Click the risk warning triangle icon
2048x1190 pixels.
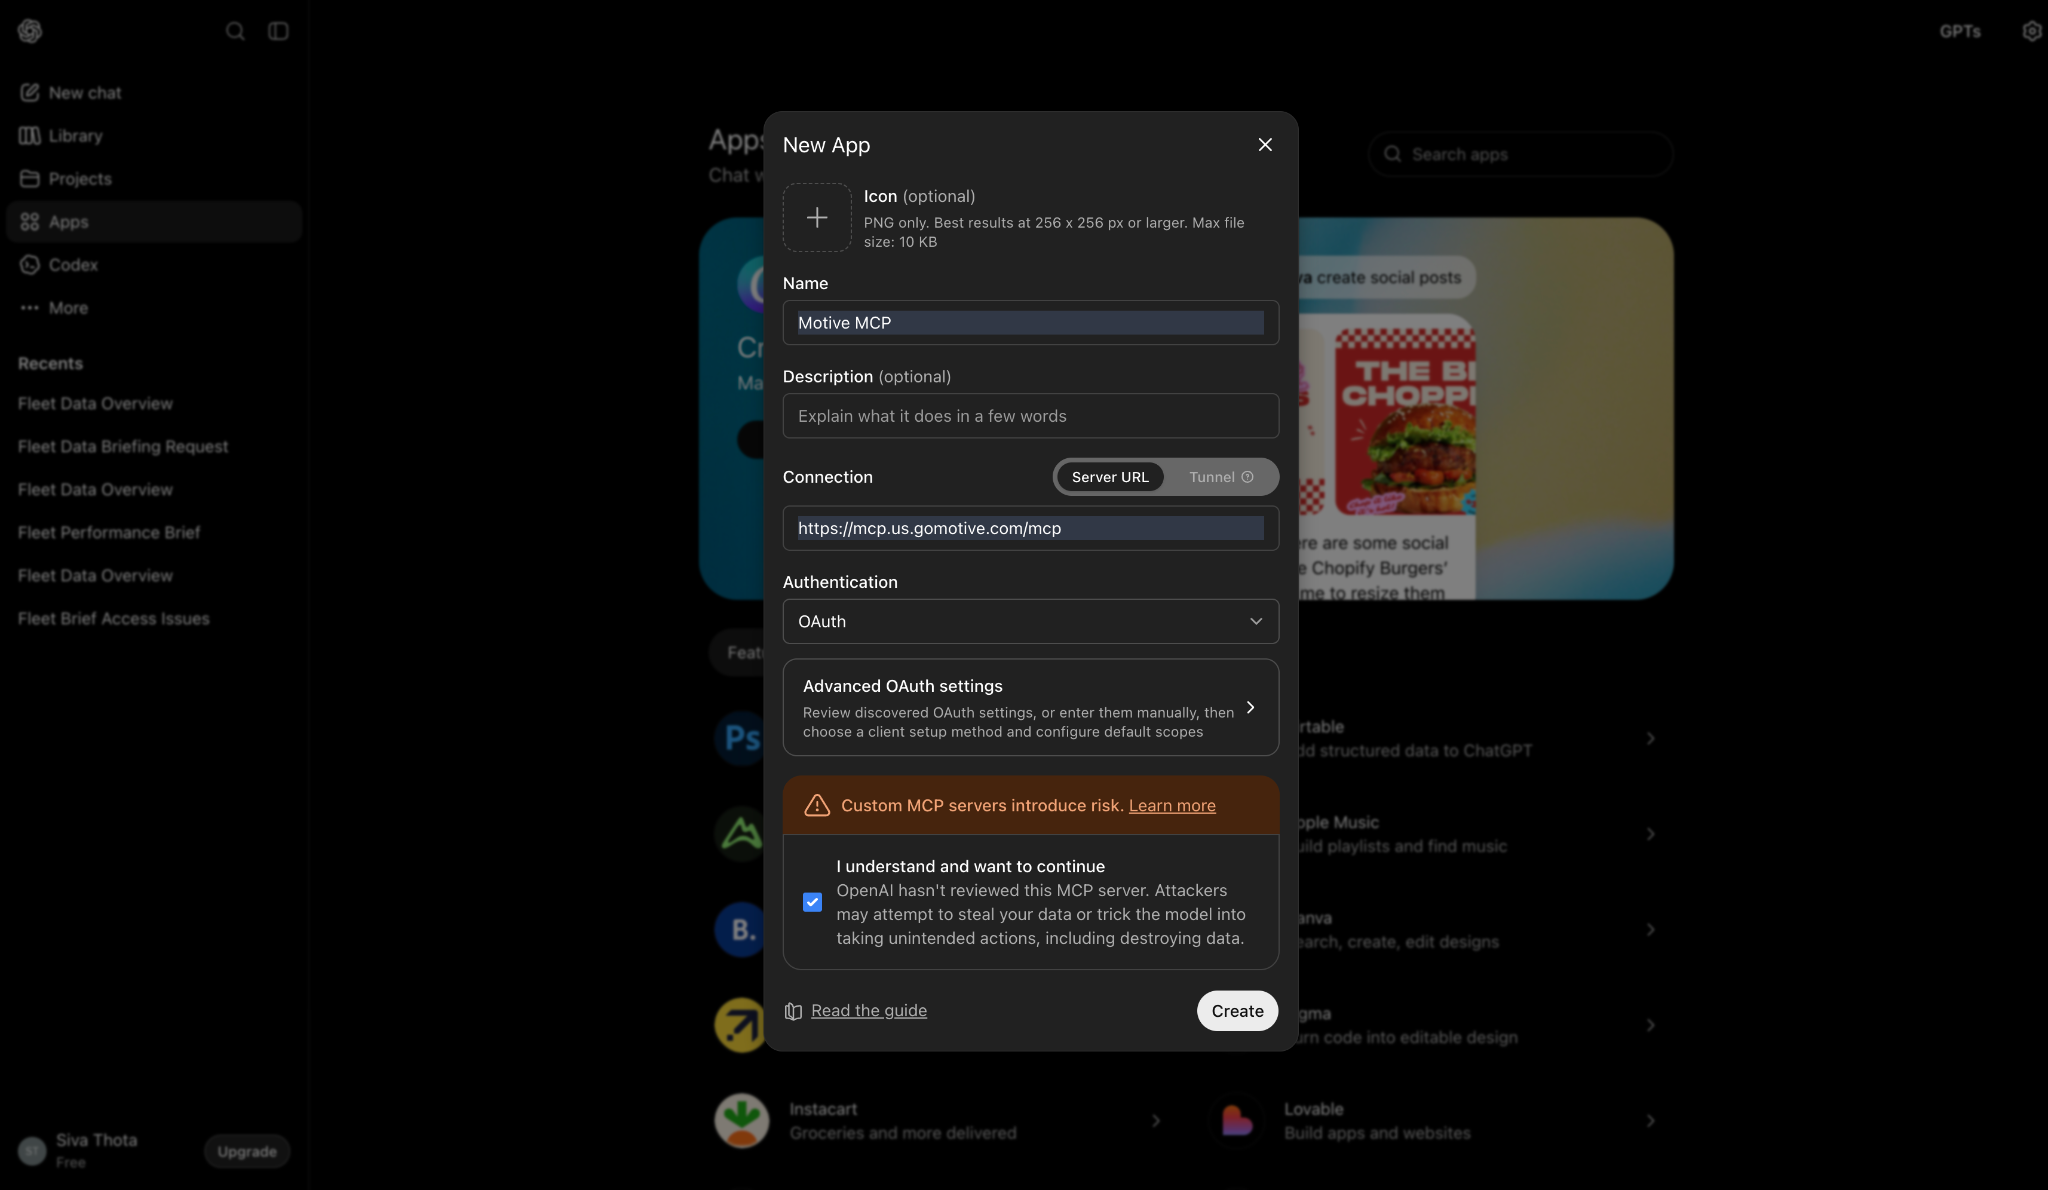click(x=817, y=805)
